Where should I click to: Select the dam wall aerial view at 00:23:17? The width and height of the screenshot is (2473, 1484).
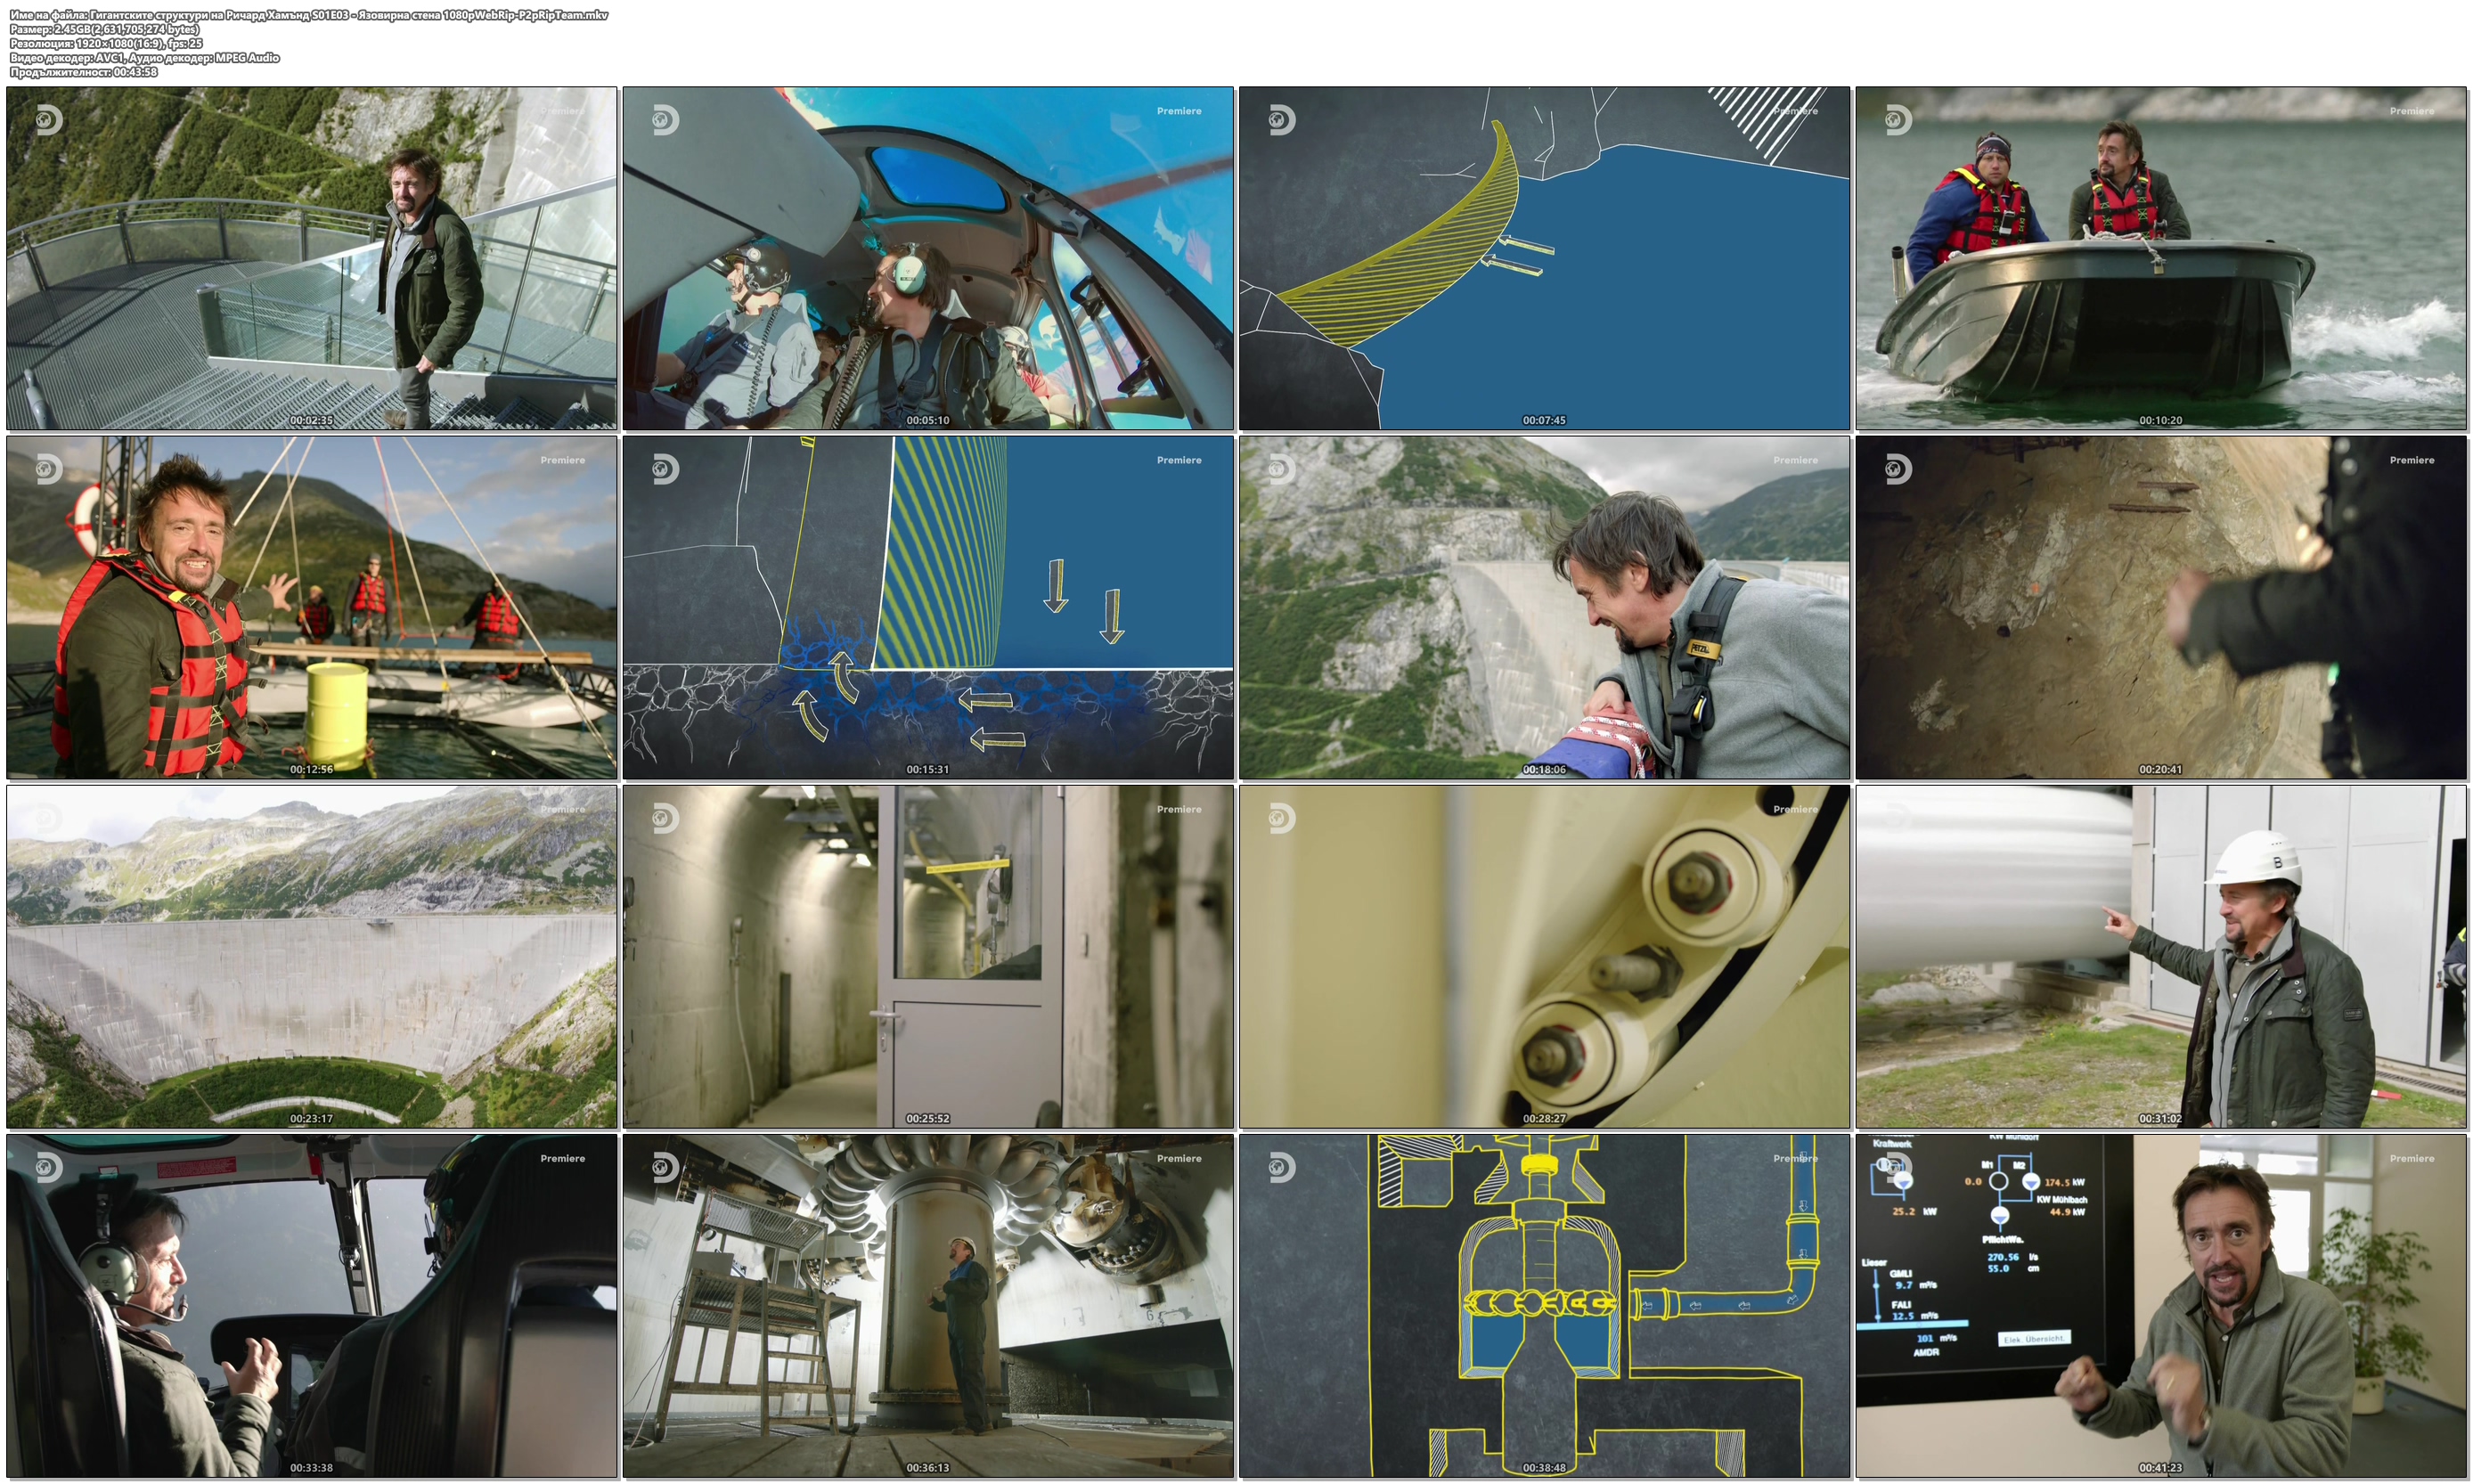311,956
